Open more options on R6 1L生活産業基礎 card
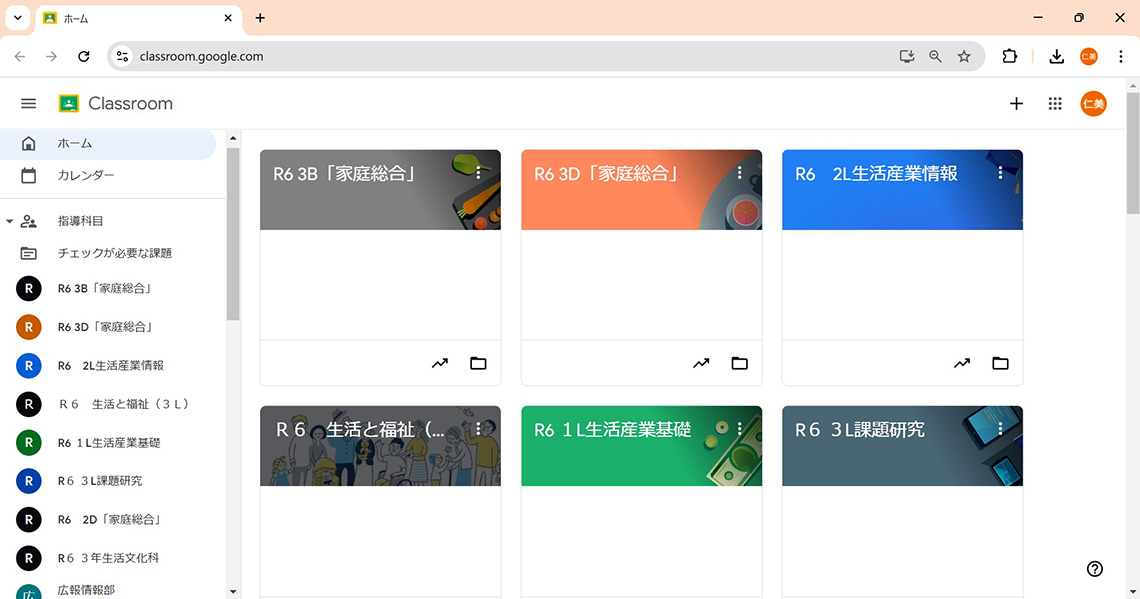 (739, 429)
